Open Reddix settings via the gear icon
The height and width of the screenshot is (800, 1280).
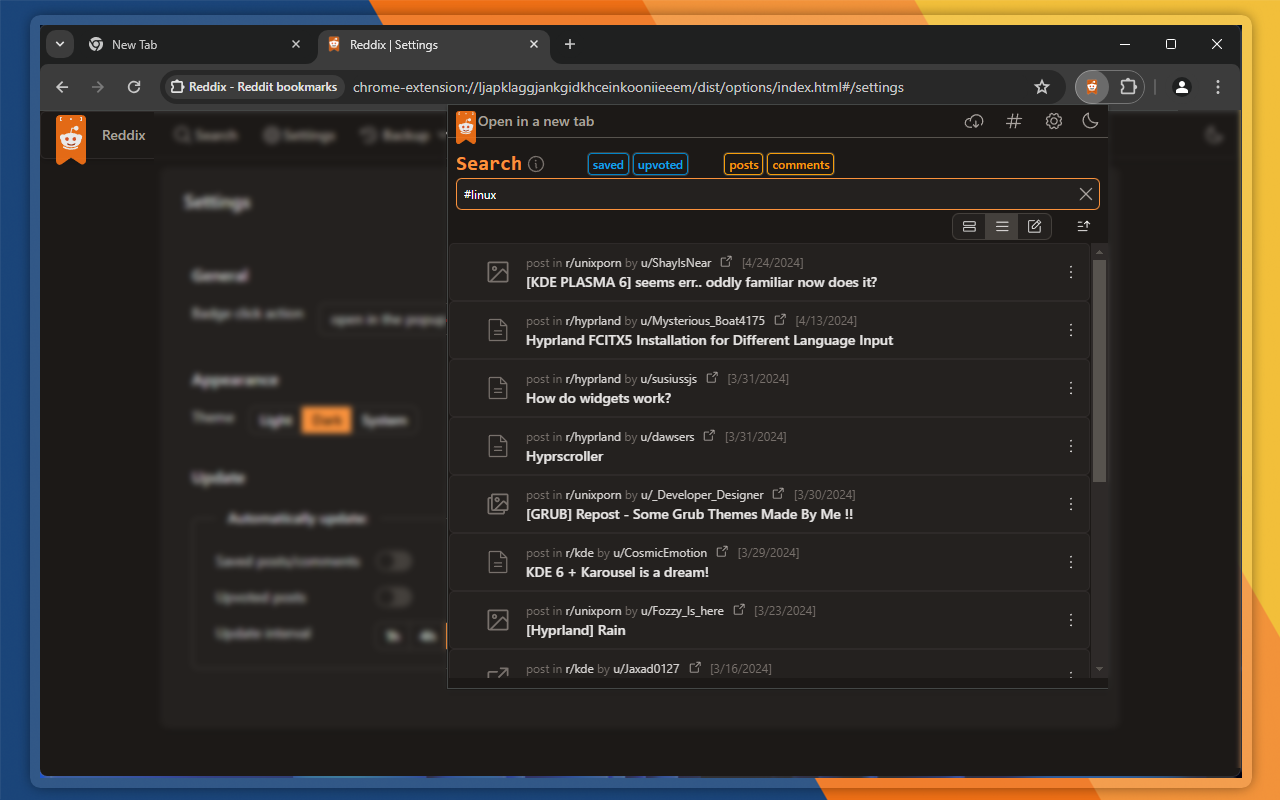coord(1053,121)
